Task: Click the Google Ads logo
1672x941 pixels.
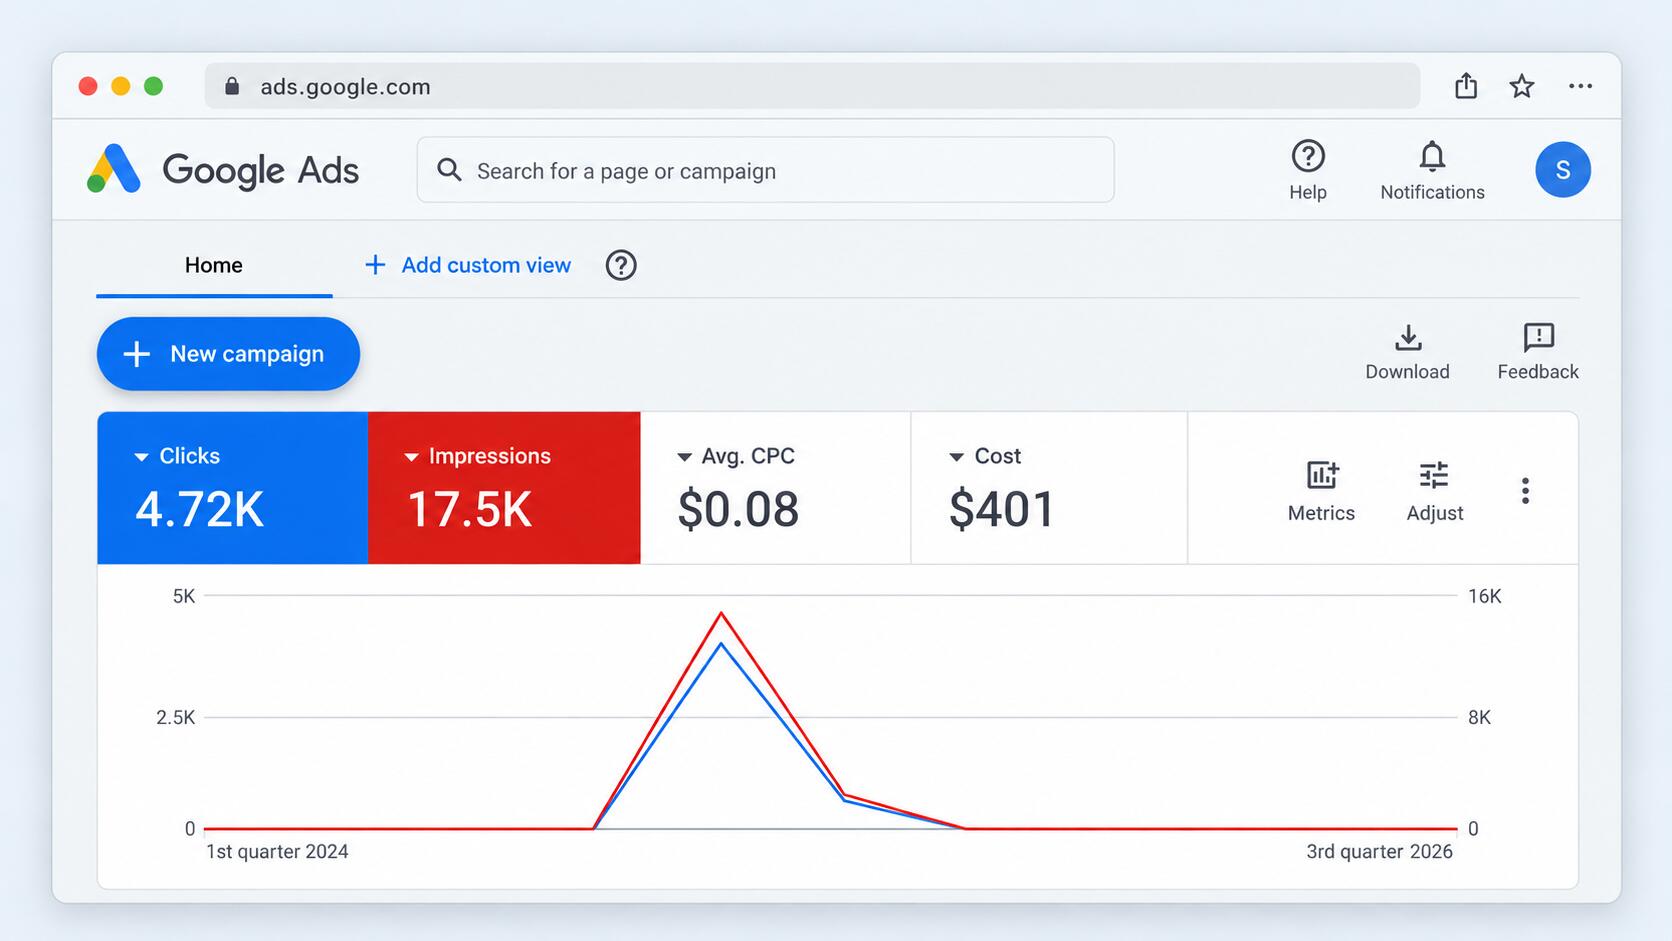Action: pyautogui.click(x=222, y=169)
